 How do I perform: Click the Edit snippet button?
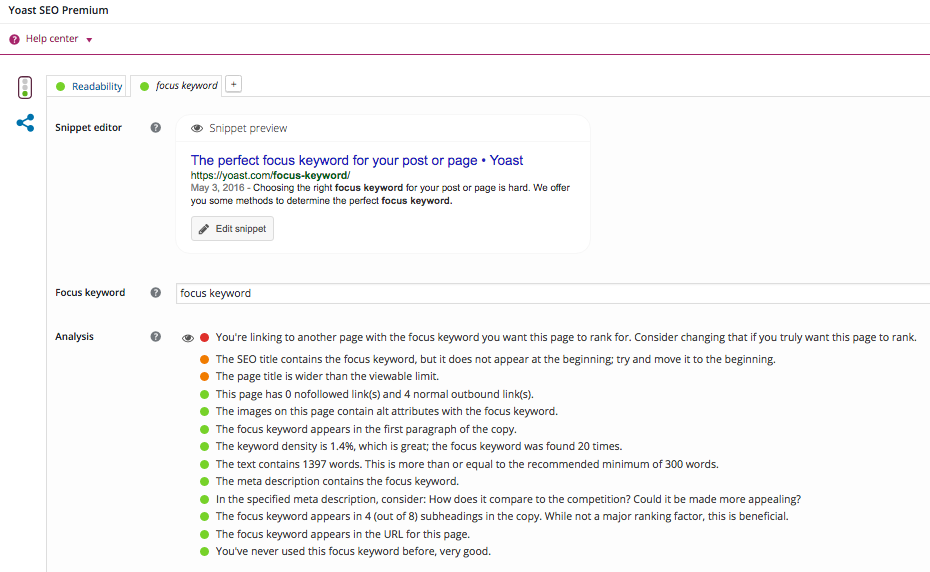tap(232, 228)
